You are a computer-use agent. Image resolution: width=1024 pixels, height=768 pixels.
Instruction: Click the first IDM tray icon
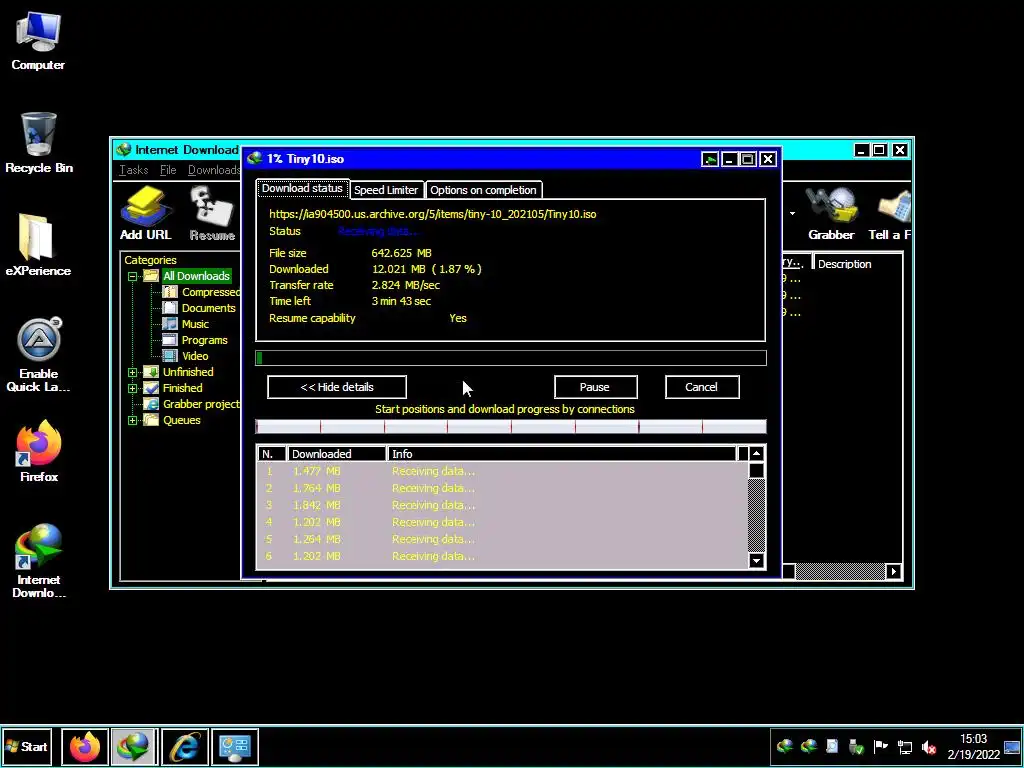click(x=784, y=747)
